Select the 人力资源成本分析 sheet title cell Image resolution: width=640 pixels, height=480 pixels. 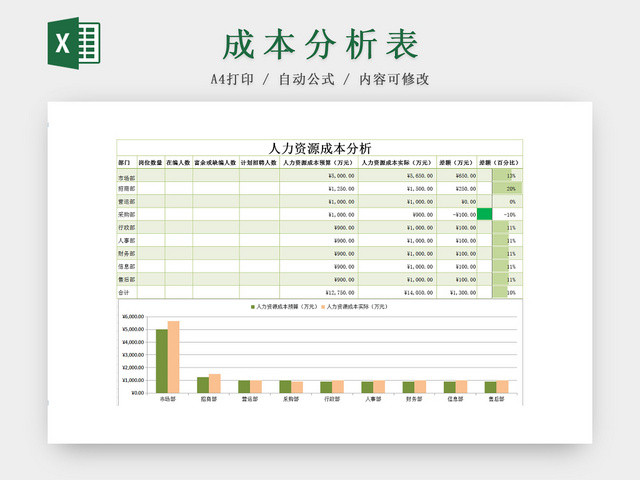pos(320,148)
